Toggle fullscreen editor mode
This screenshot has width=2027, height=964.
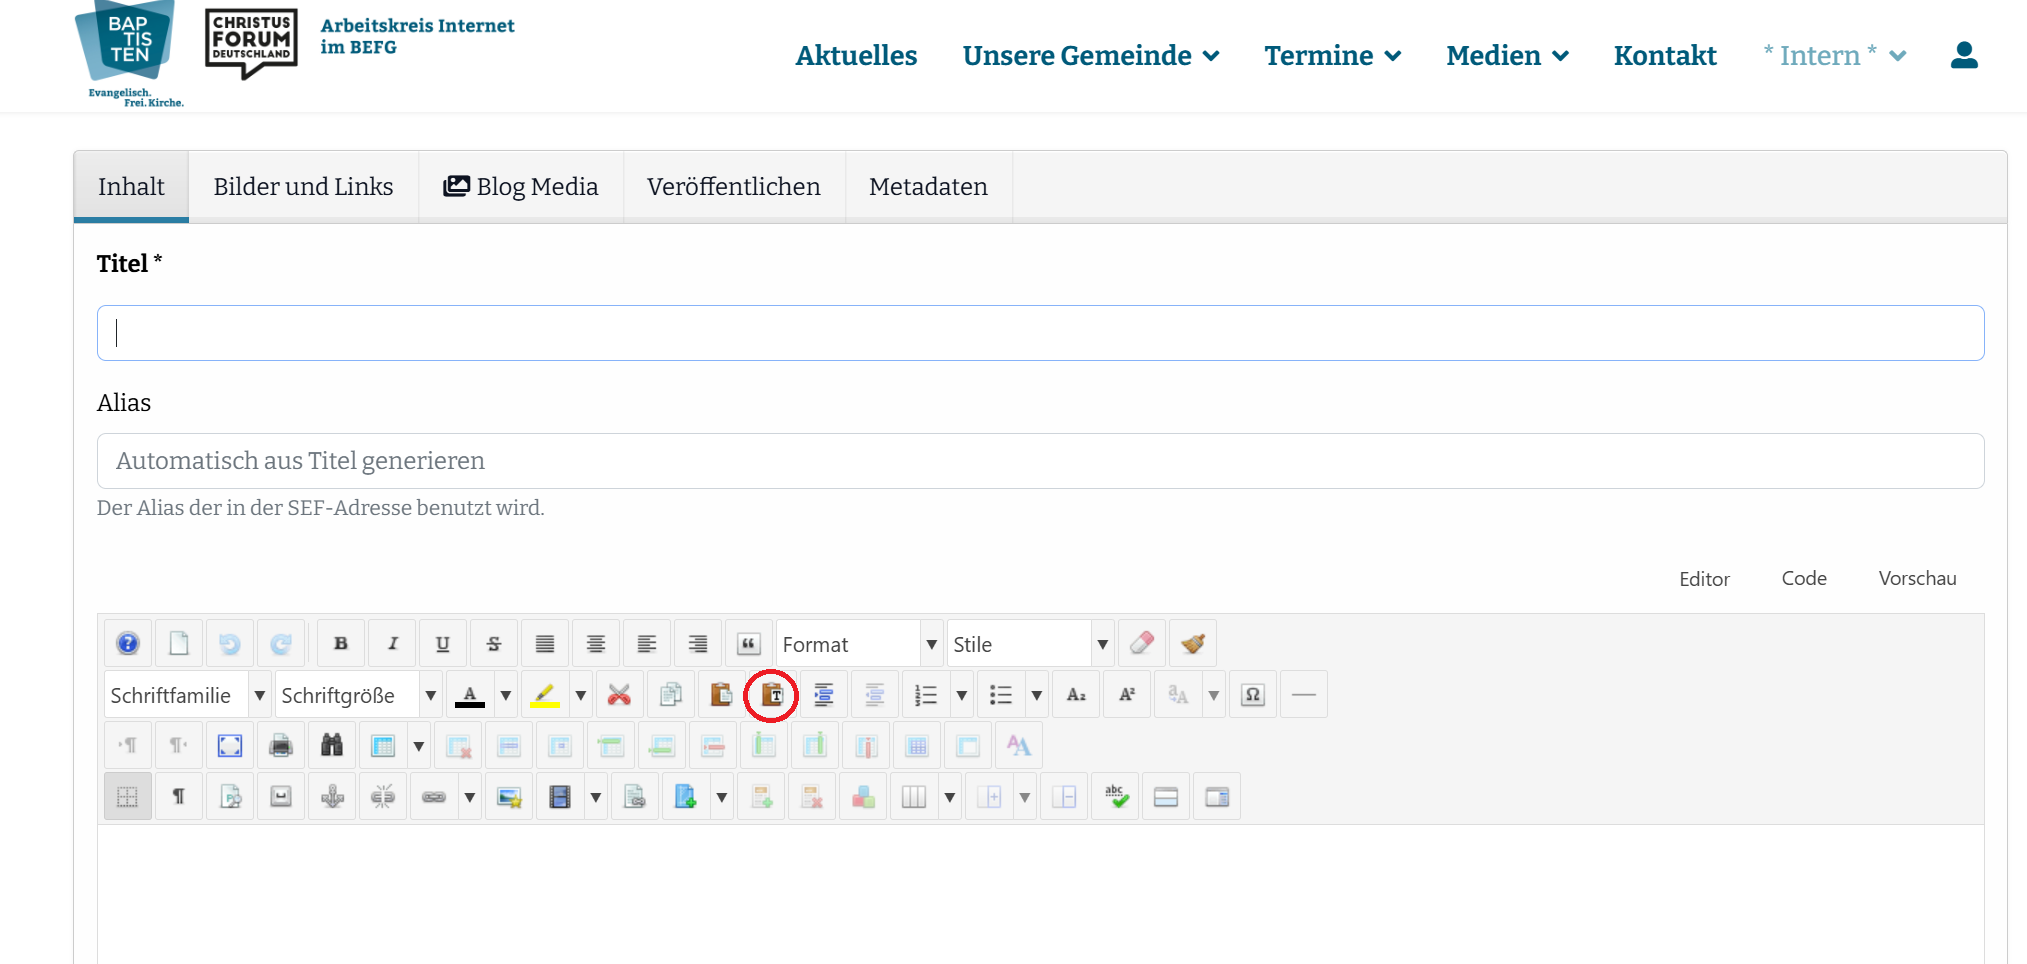point(230,745)
